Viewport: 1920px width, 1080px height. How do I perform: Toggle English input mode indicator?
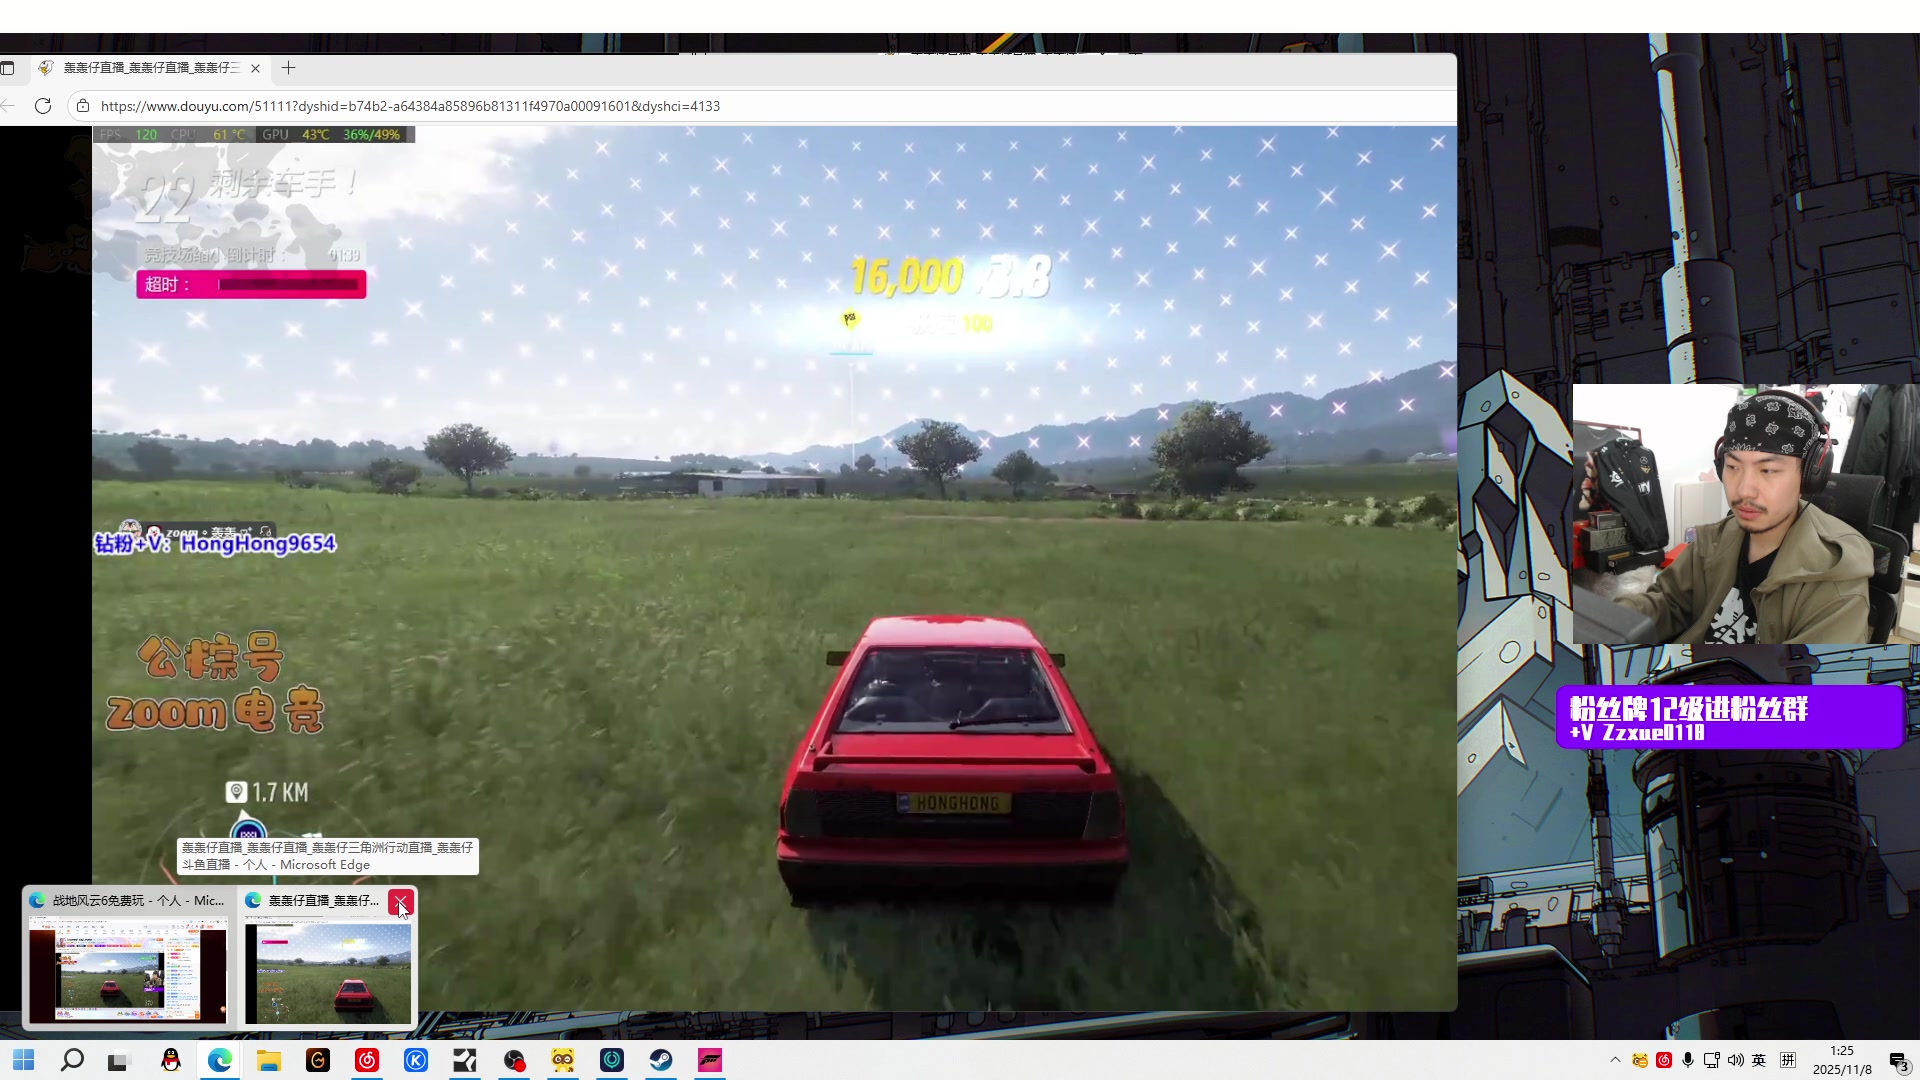click(x=1759, y=1060)
